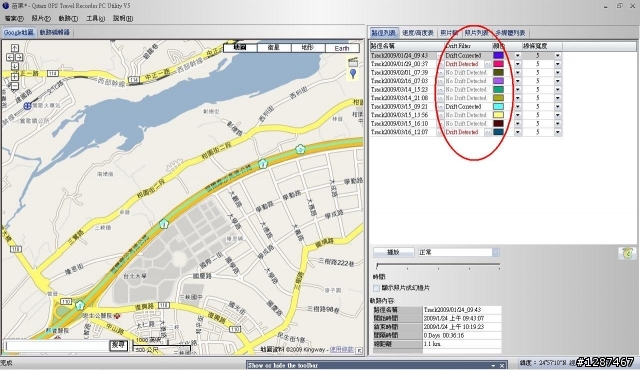Screen dimensions: 640x370
Task: Open color dropdown for Track2009/01/24_09:43
Action: 518,55
